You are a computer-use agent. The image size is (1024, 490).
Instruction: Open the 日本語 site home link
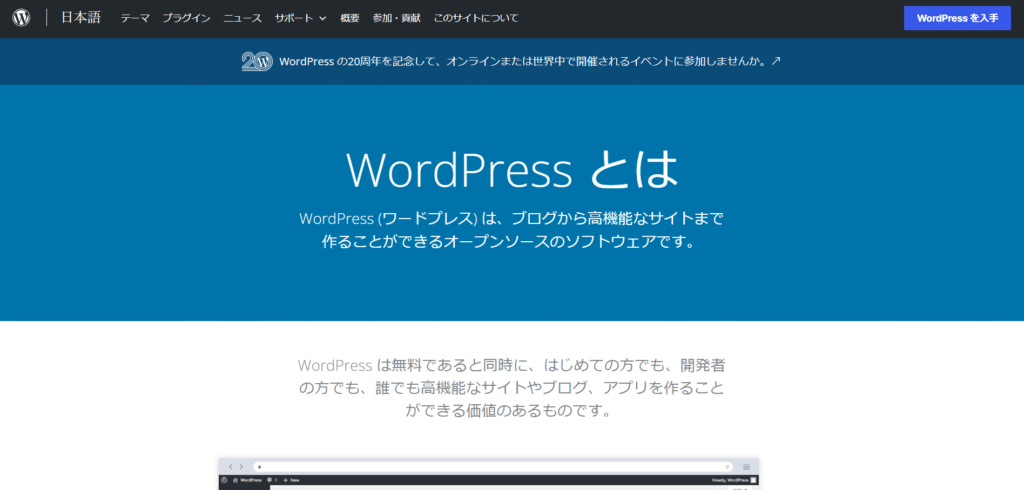pyautogui.click(x=81, y=18)
